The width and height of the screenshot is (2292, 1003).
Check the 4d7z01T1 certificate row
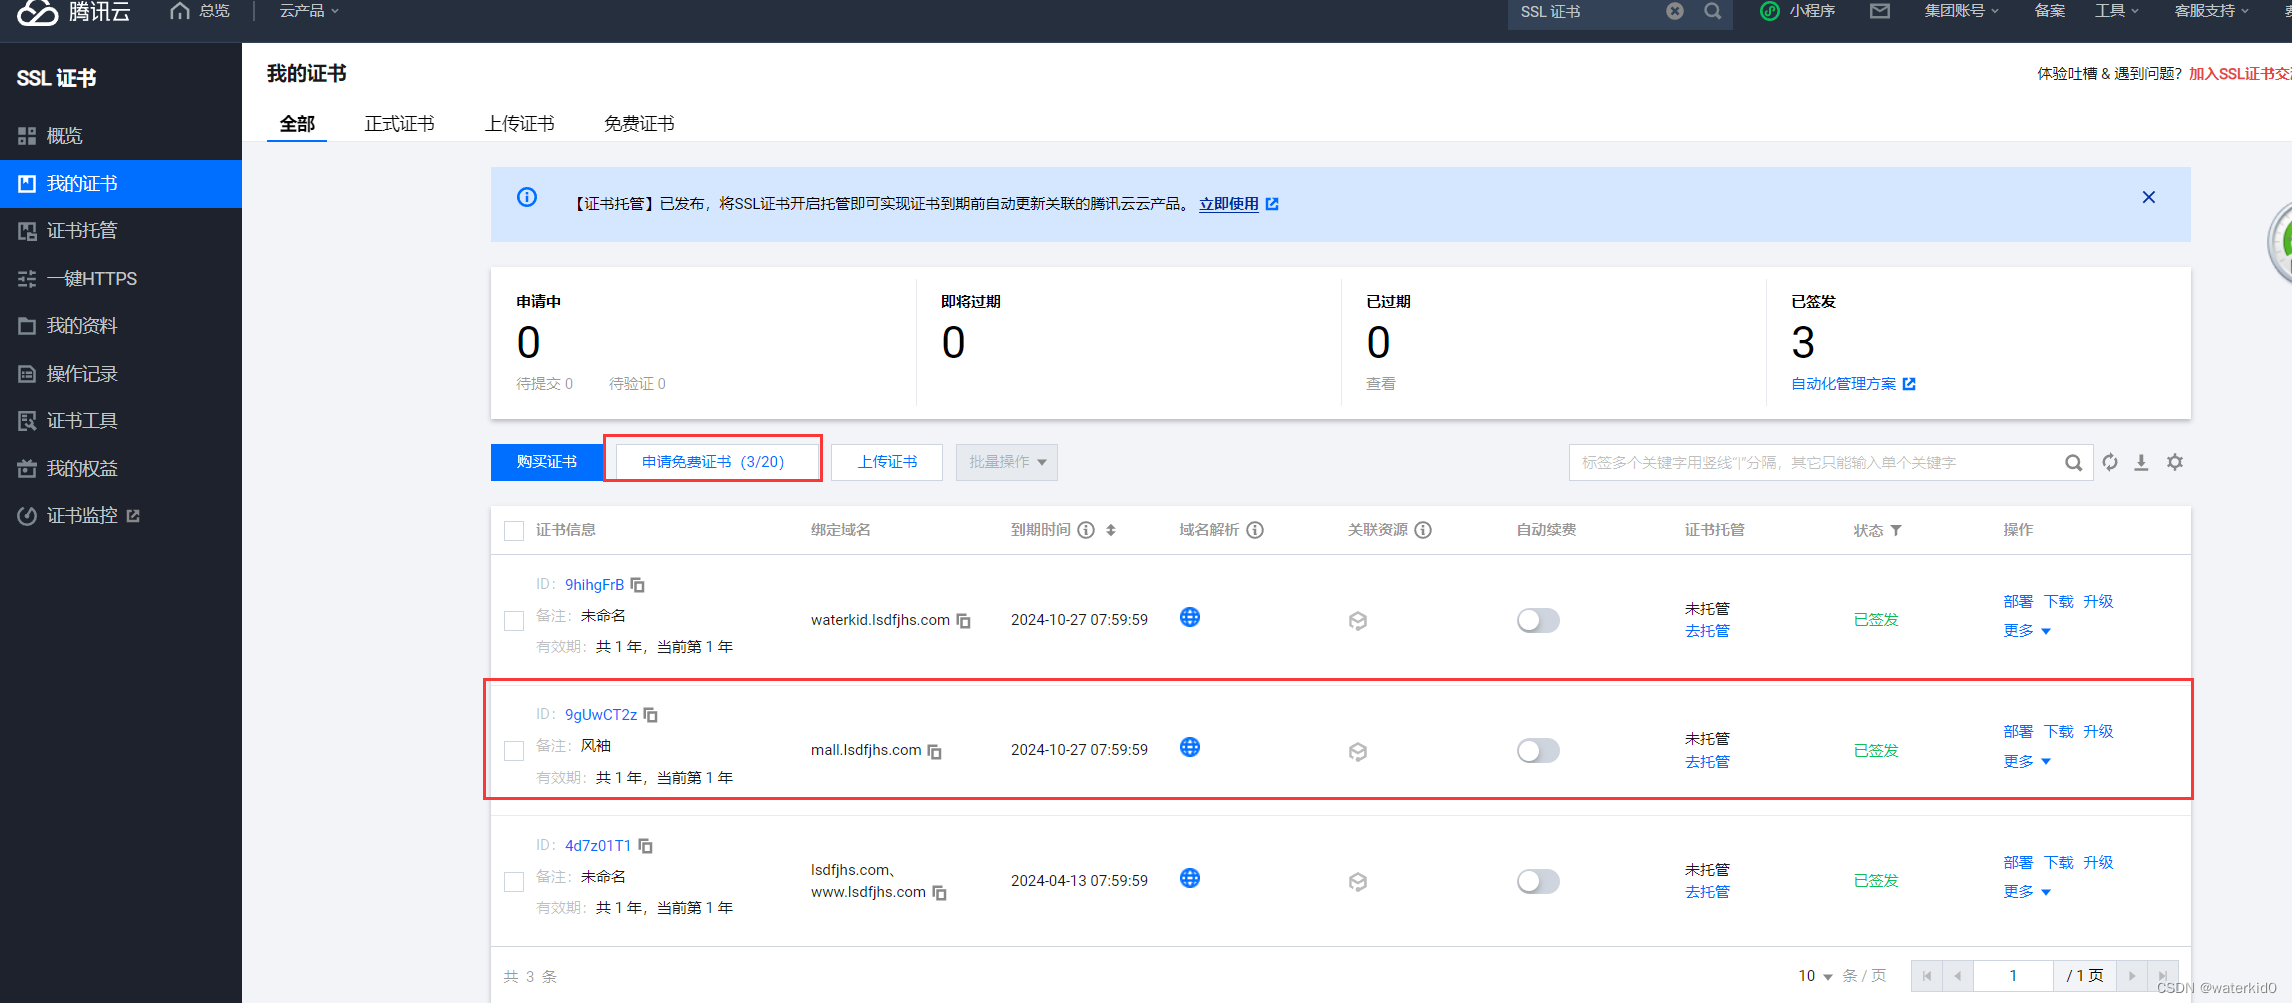(514, 882)
